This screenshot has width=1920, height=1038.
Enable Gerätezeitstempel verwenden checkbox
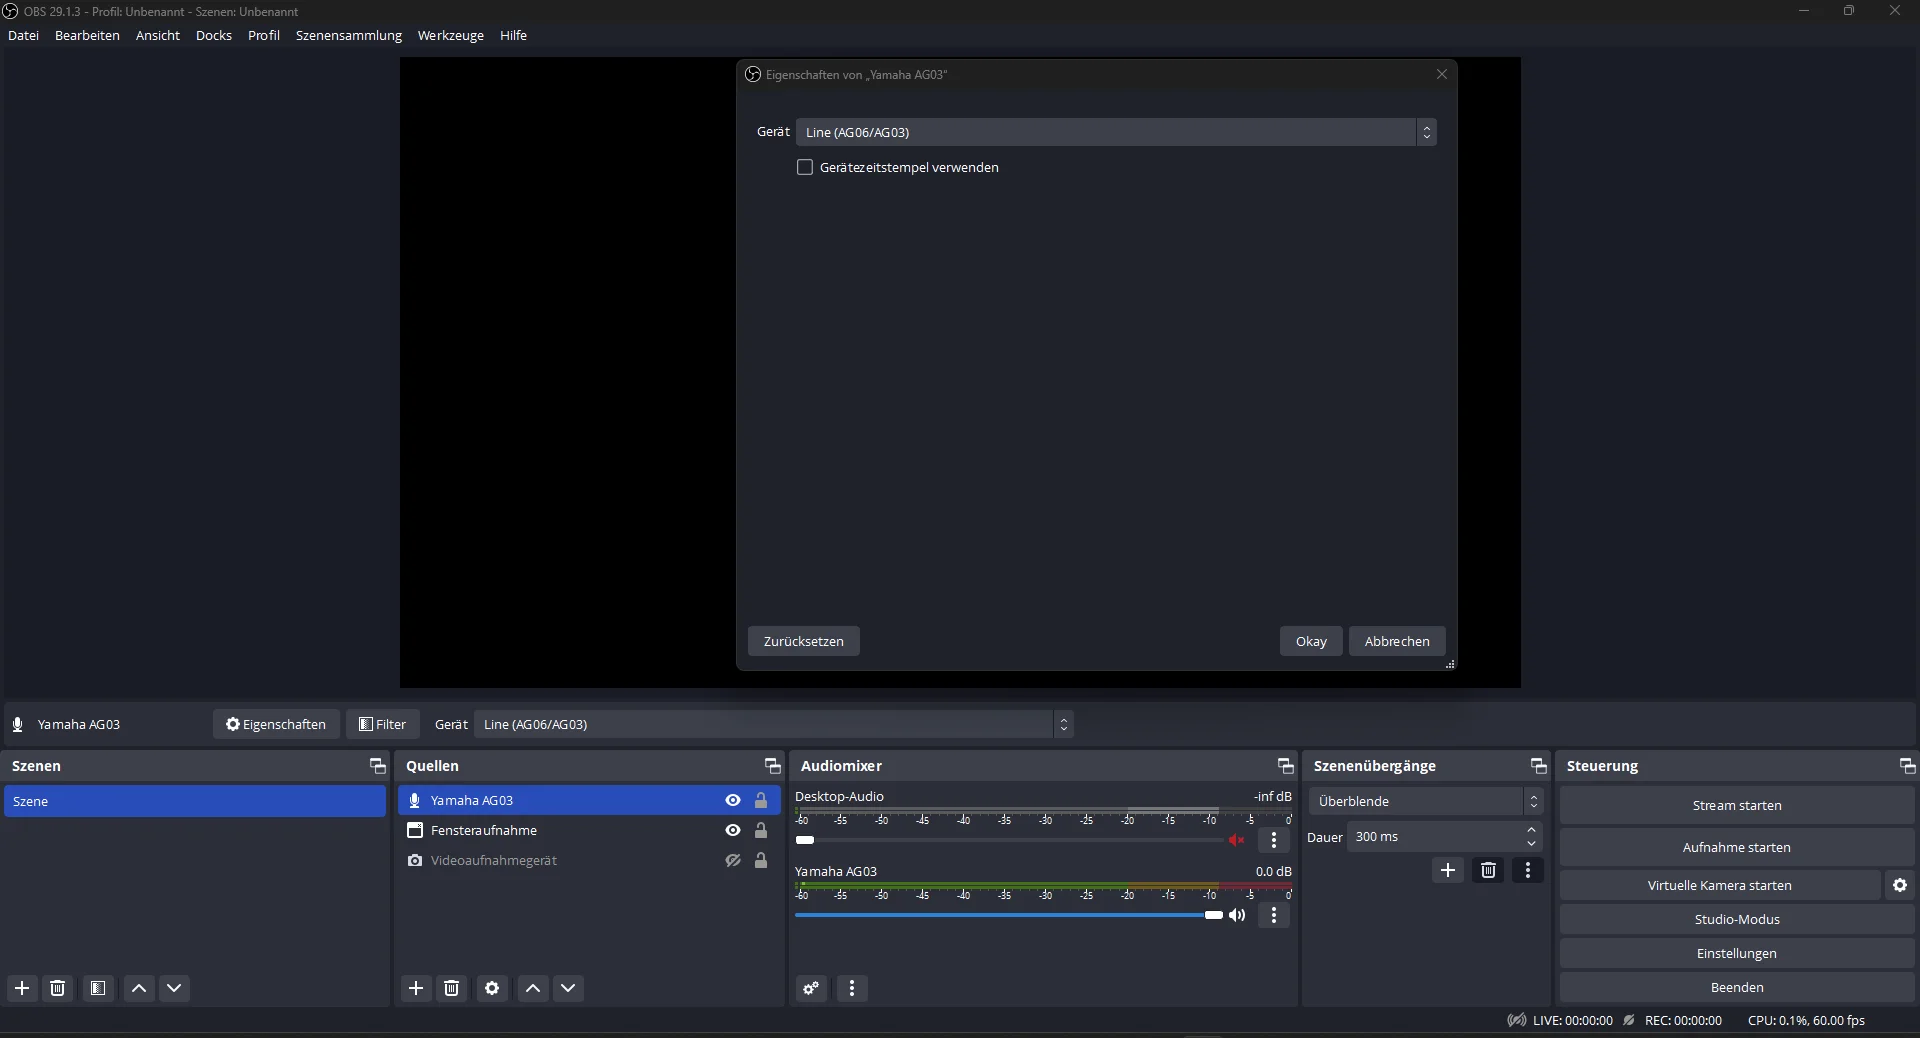pyautogui.click(x=805, y=167)
